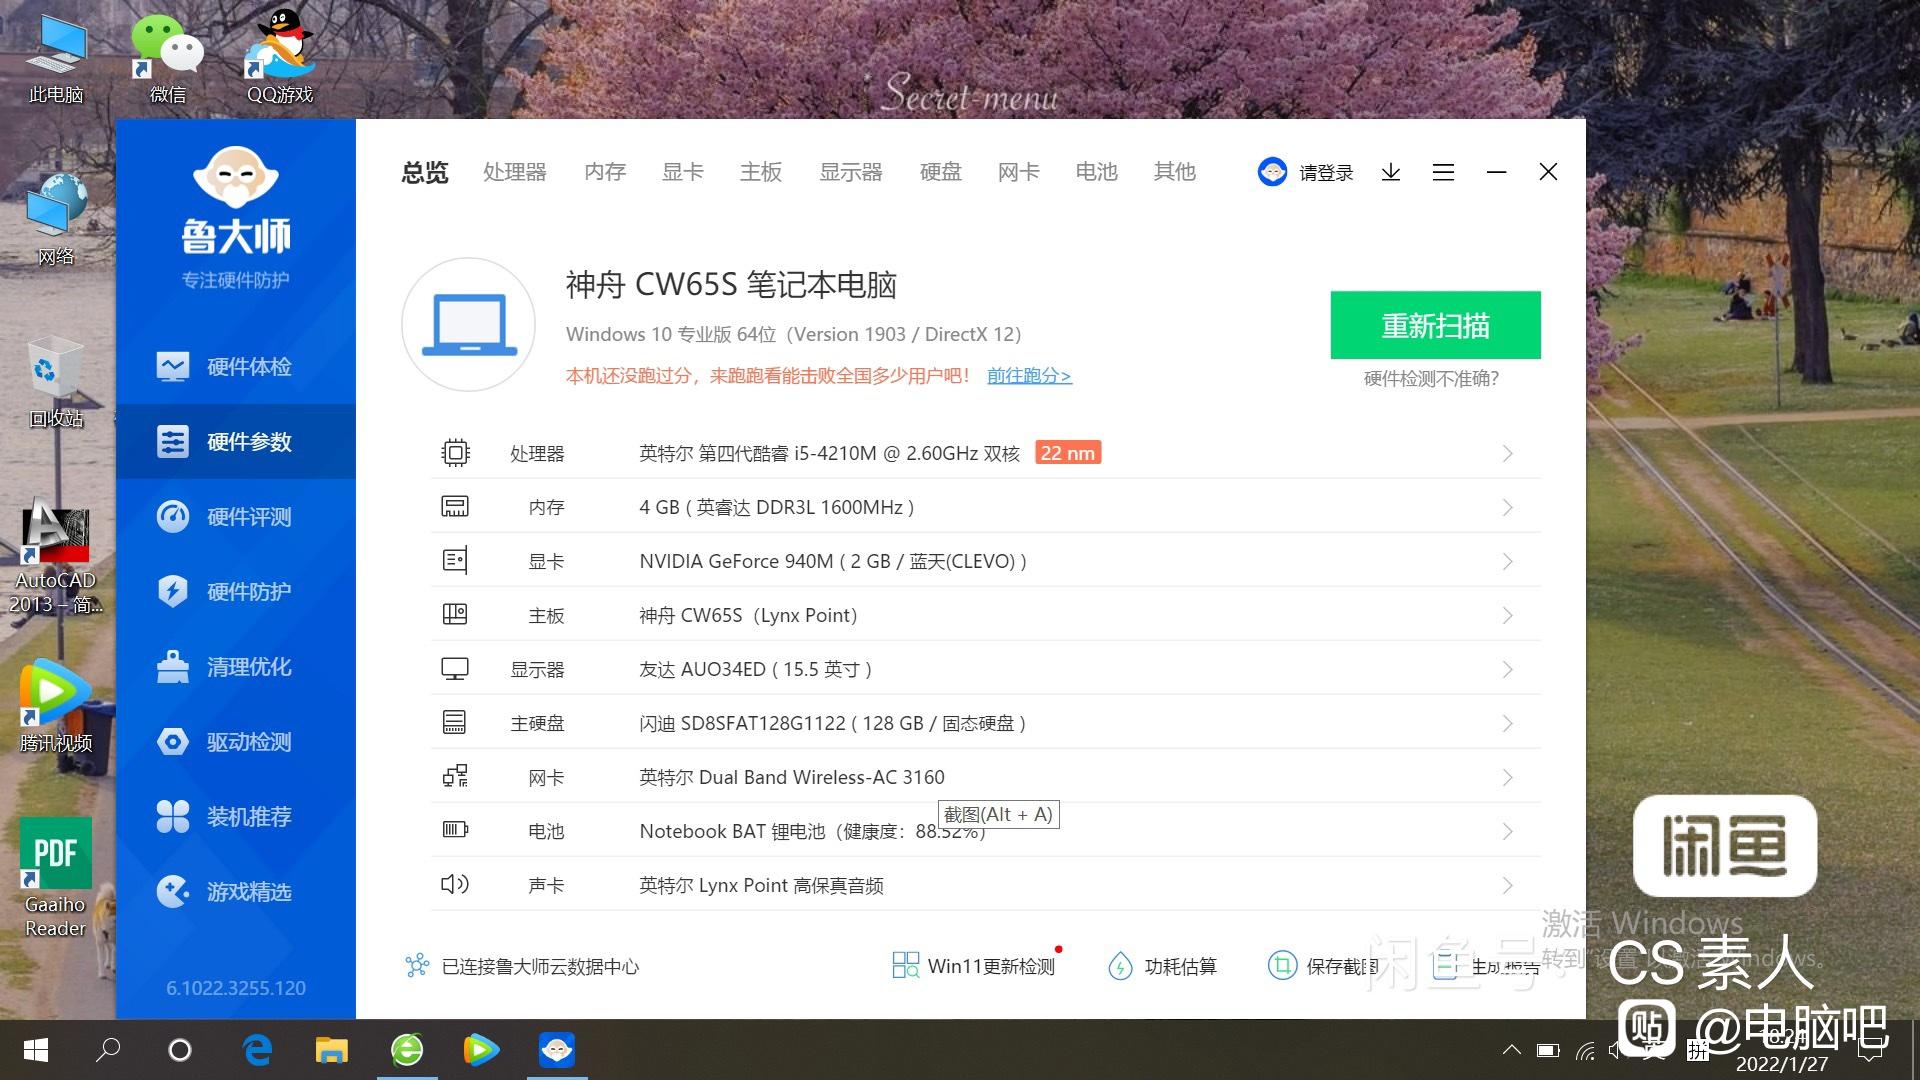
Task: Open Win11更新检测
Action: click(x=973, y=966)
